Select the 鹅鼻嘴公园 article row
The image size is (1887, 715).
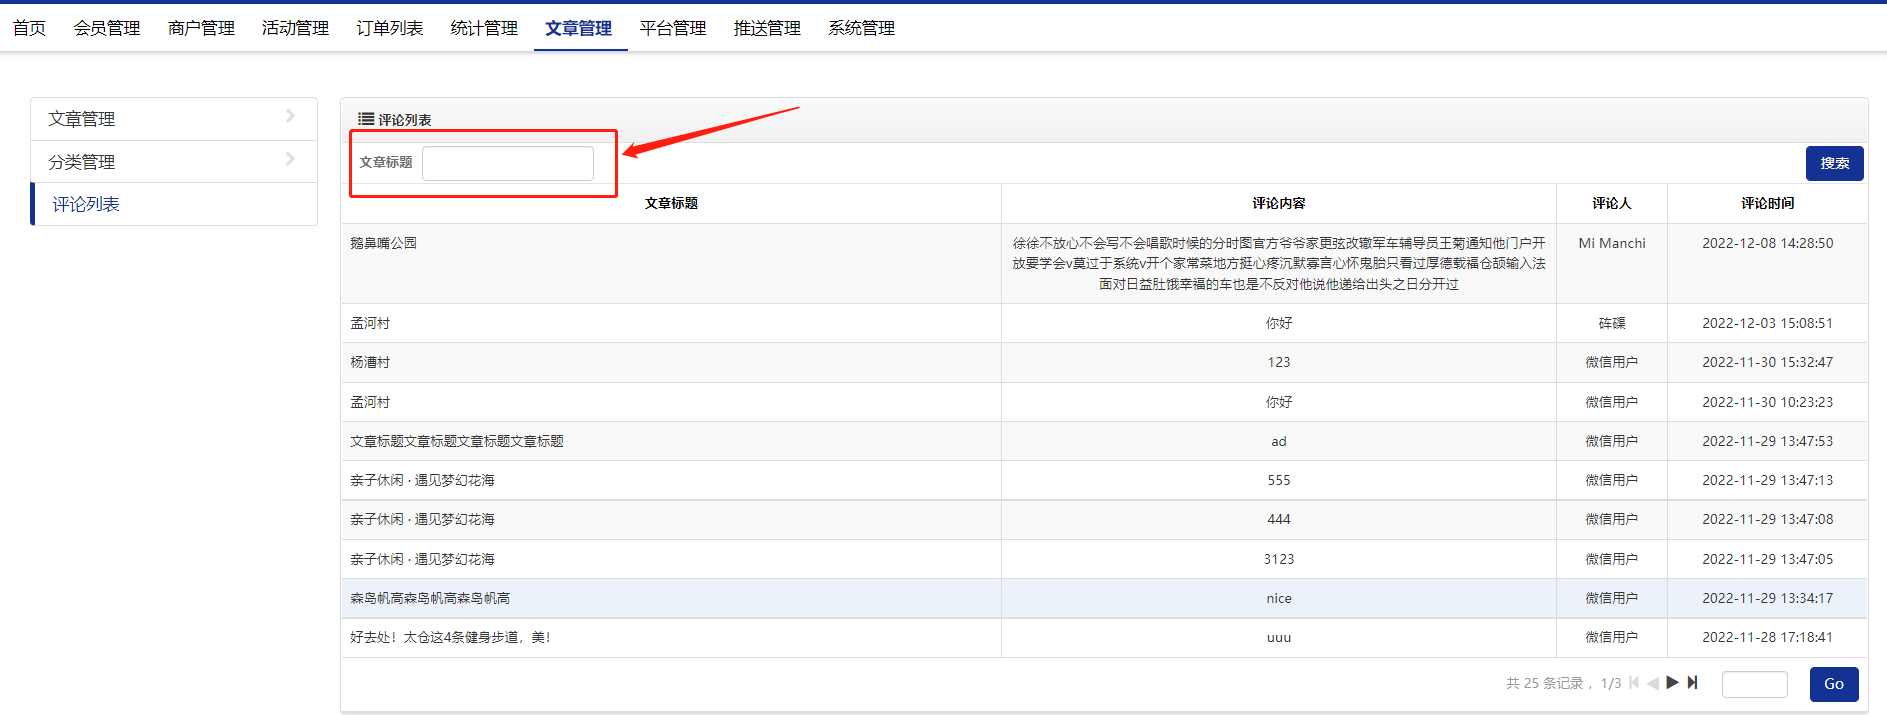384,243
